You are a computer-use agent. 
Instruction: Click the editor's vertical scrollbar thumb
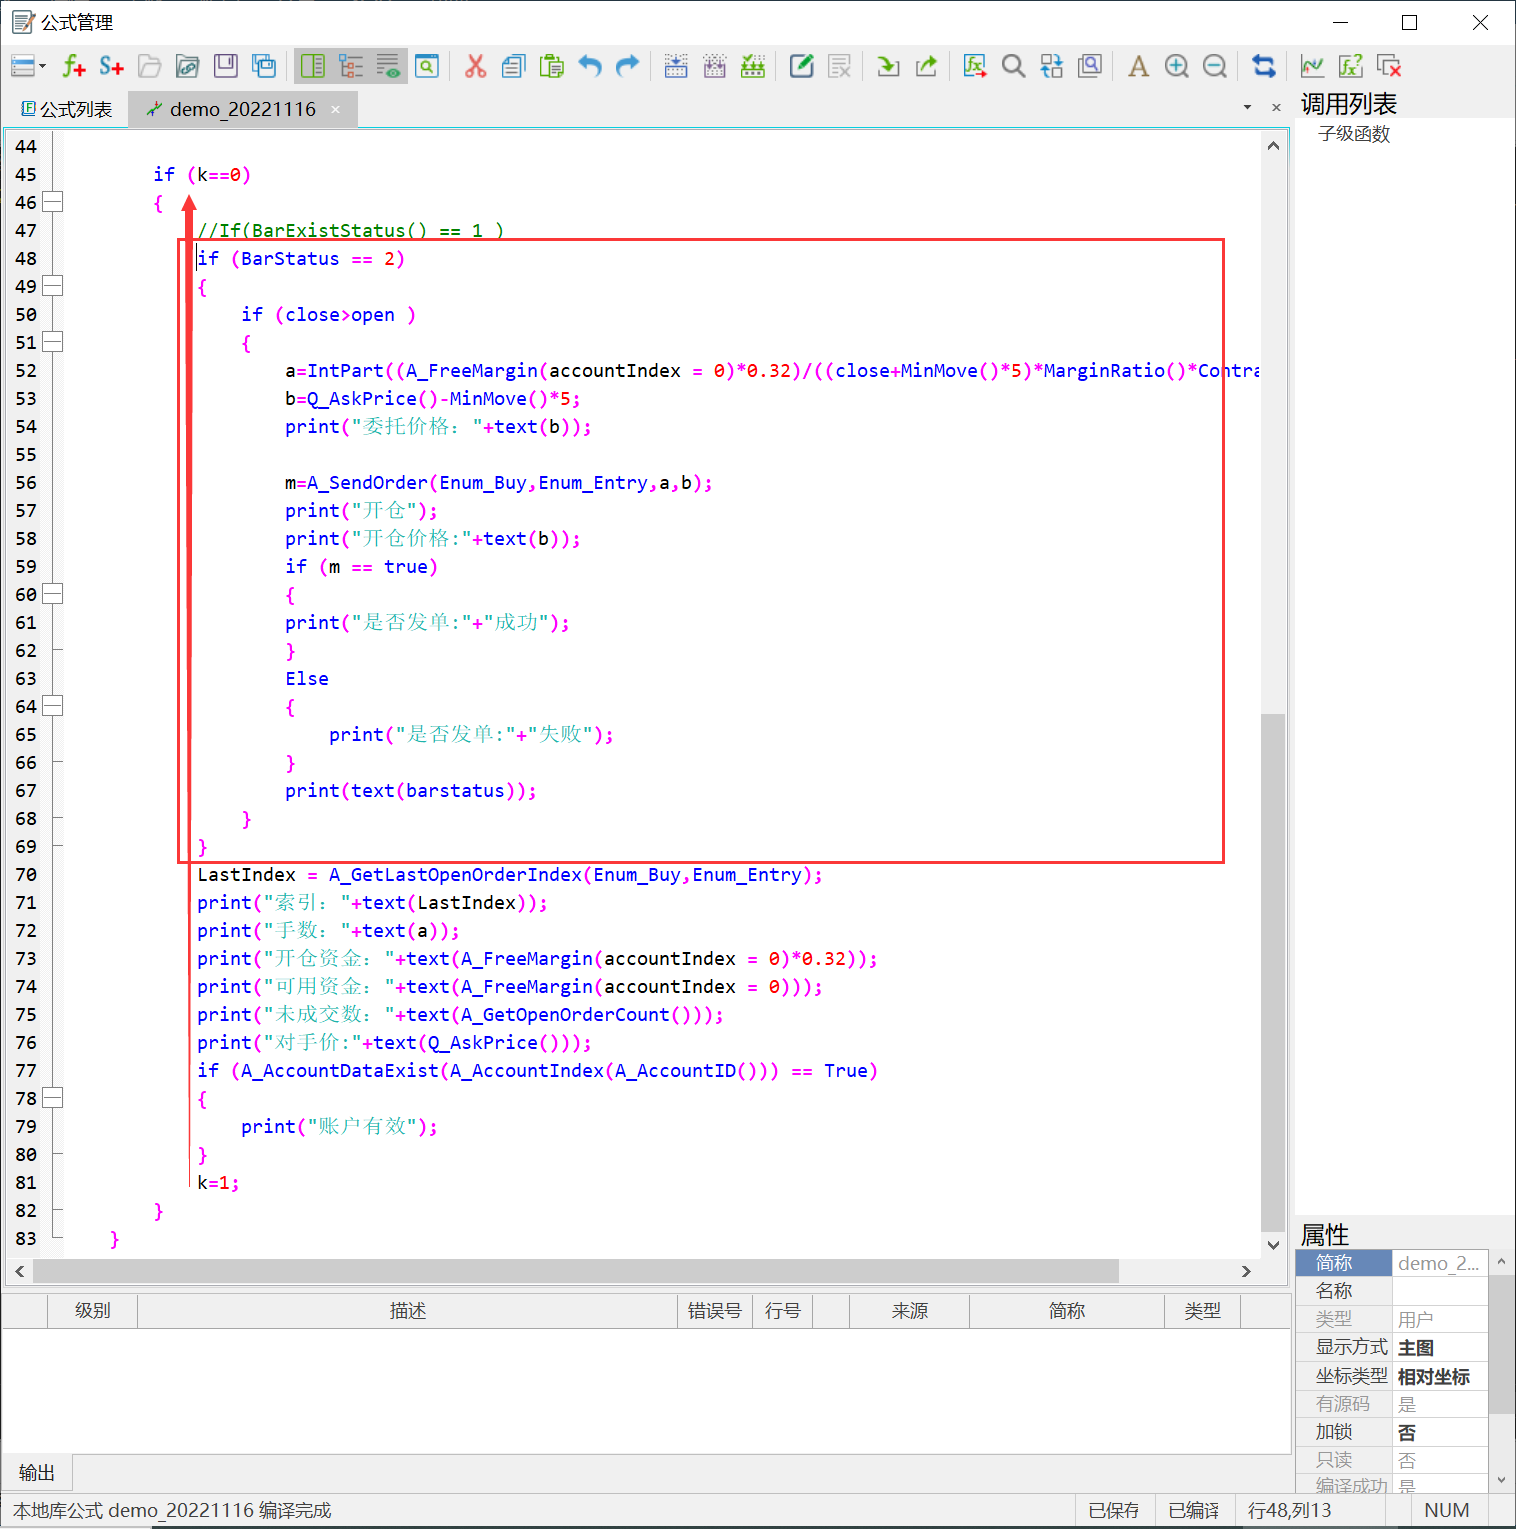(1272, 970)
